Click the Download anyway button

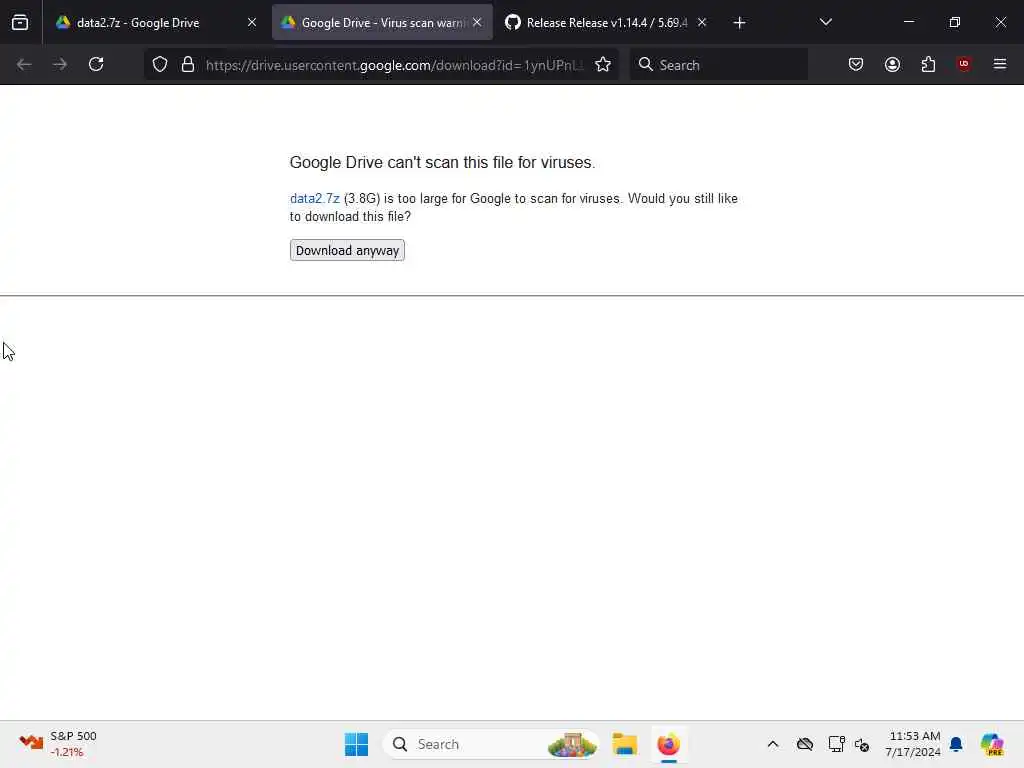tap(347, 250)
